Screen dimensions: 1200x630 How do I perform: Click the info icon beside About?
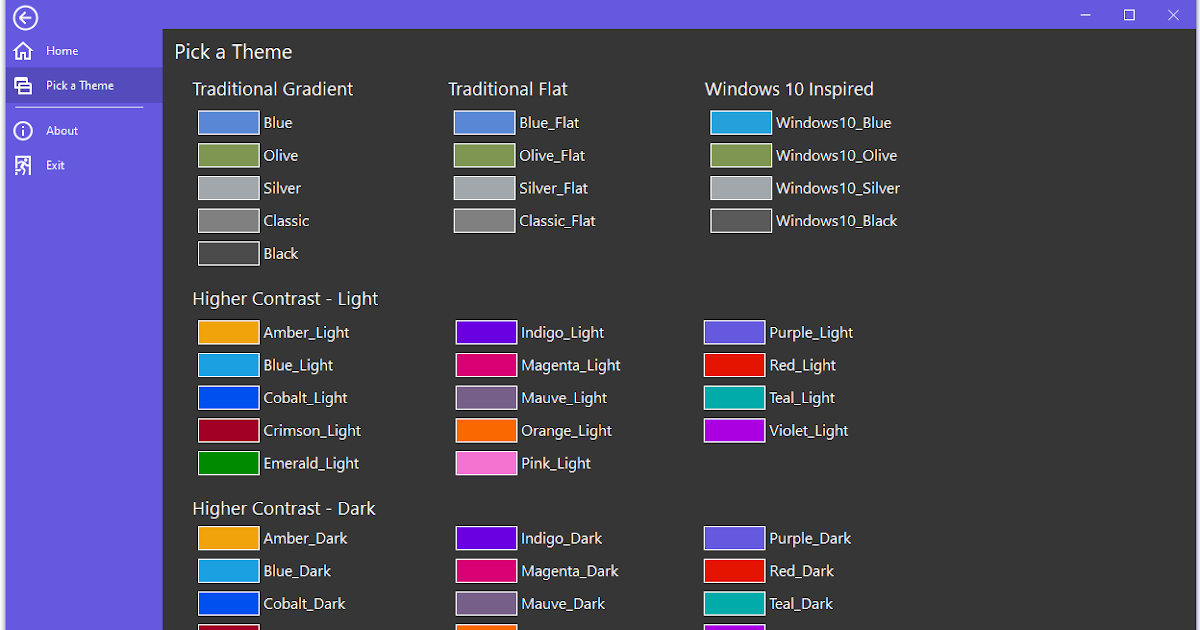click(22, 130)
